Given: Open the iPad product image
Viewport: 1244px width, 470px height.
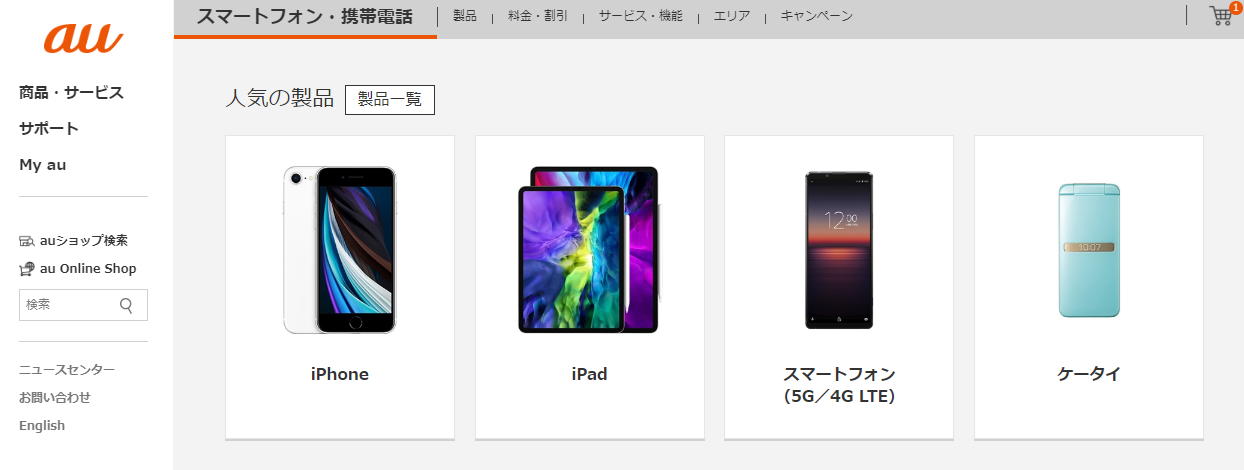Looking at the screenshot, I should pyautogui.click(x=589, y=250).
